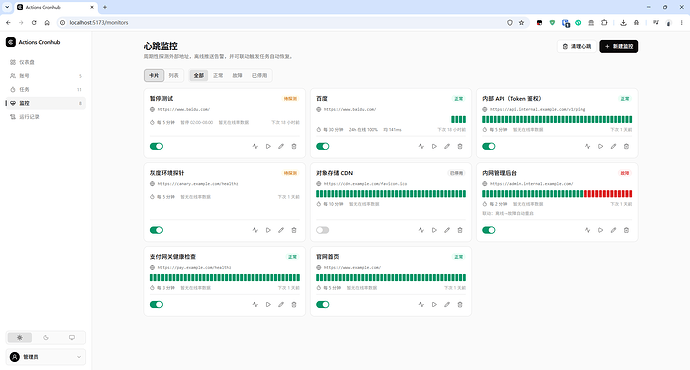
Task: Edit the 对象存储 CDN monitor
Action: [x=447, y=230]
